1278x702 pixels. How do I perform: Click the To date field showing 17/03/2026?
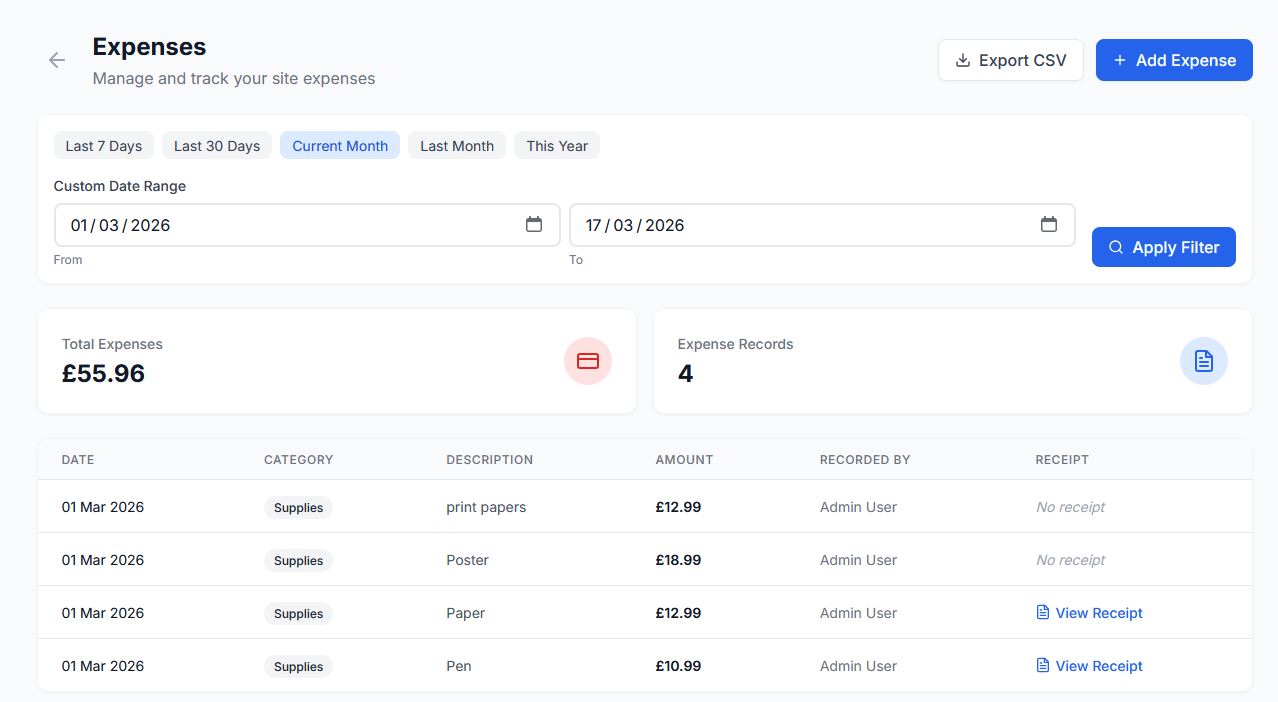point(822,225)
